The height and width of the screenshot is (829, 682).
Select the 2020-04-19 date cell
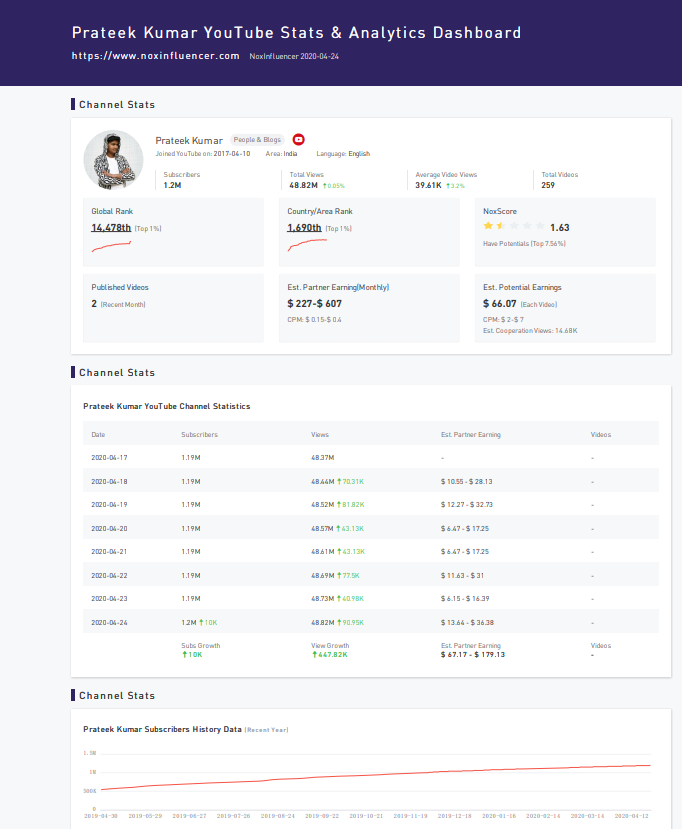tap(109, 505)
